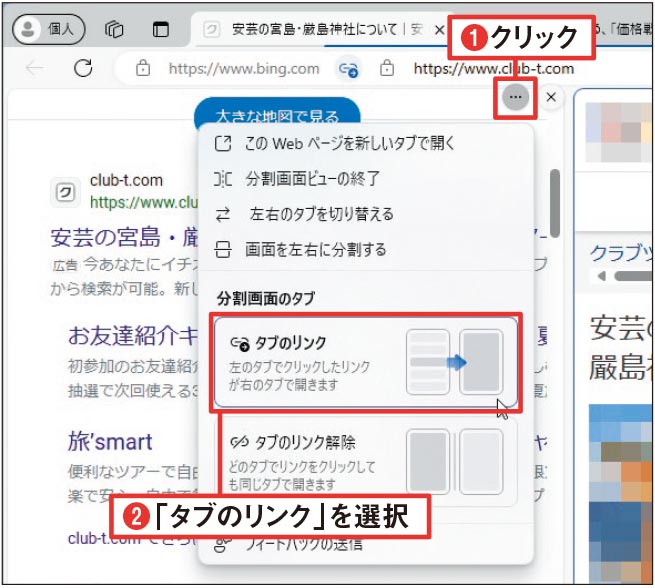
Task: Choose the タブのリンク option card
Action: [366, 362]
